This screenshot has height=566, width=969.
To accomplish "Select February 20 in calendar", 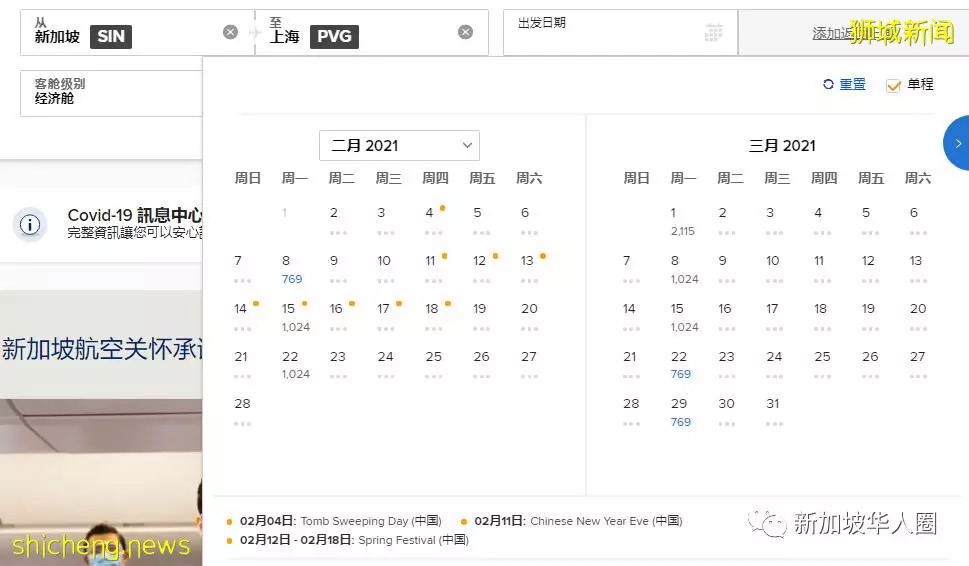I will [530, 317].
